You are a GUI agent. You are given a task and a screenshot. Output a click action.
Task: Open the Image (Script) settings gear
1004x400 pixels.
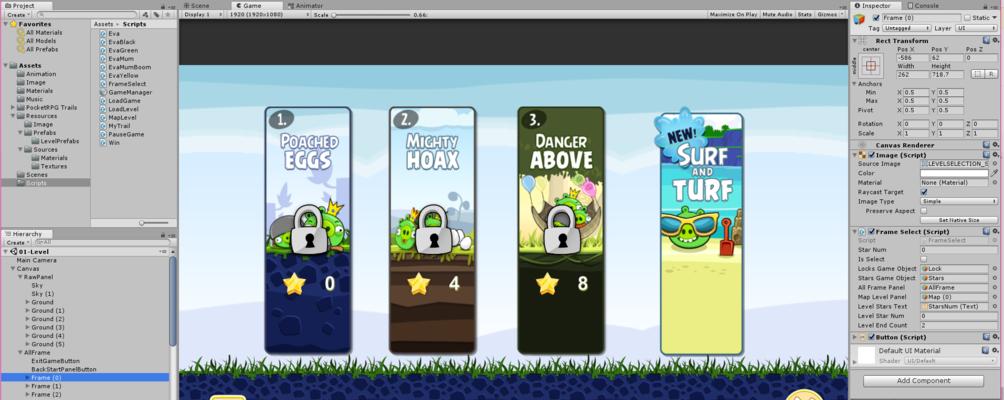coord(995,155)
